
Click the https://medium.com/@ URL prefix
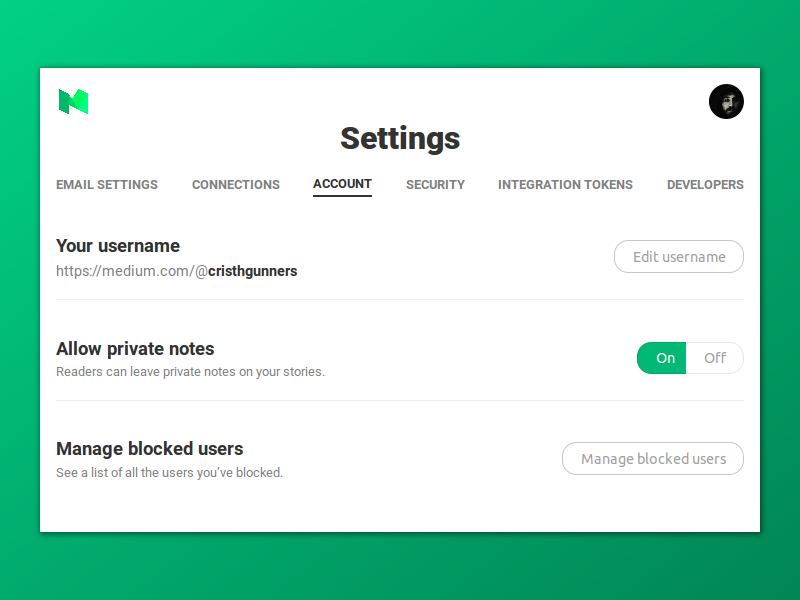(131, 271)
